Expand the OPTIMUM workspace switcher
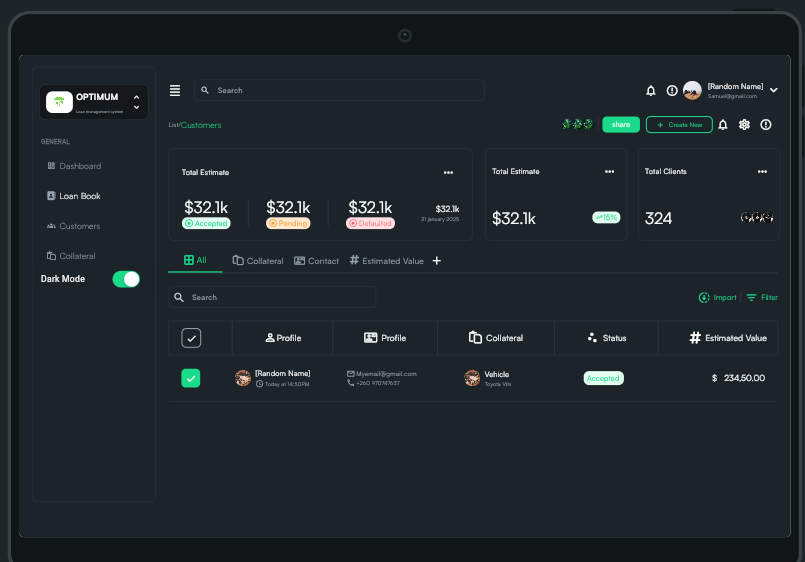This screenshot has height=562, width=805. [x=136, y=102]
